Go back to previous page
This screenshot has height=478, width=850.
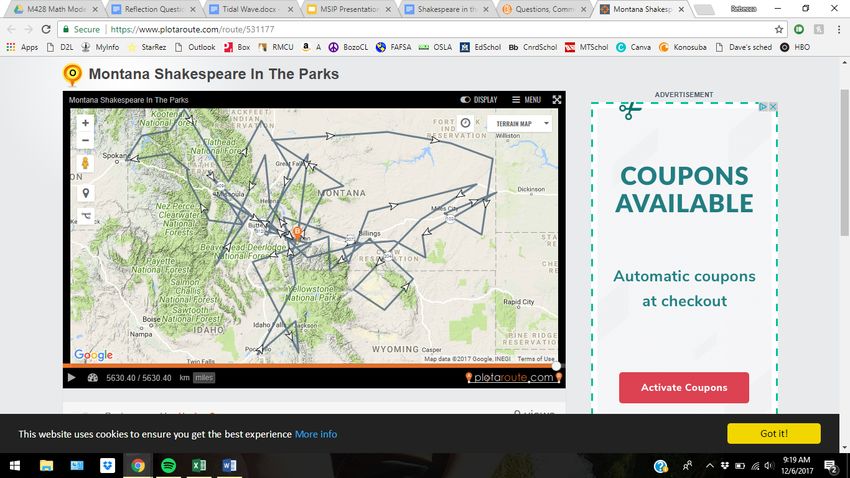[11, 29]
